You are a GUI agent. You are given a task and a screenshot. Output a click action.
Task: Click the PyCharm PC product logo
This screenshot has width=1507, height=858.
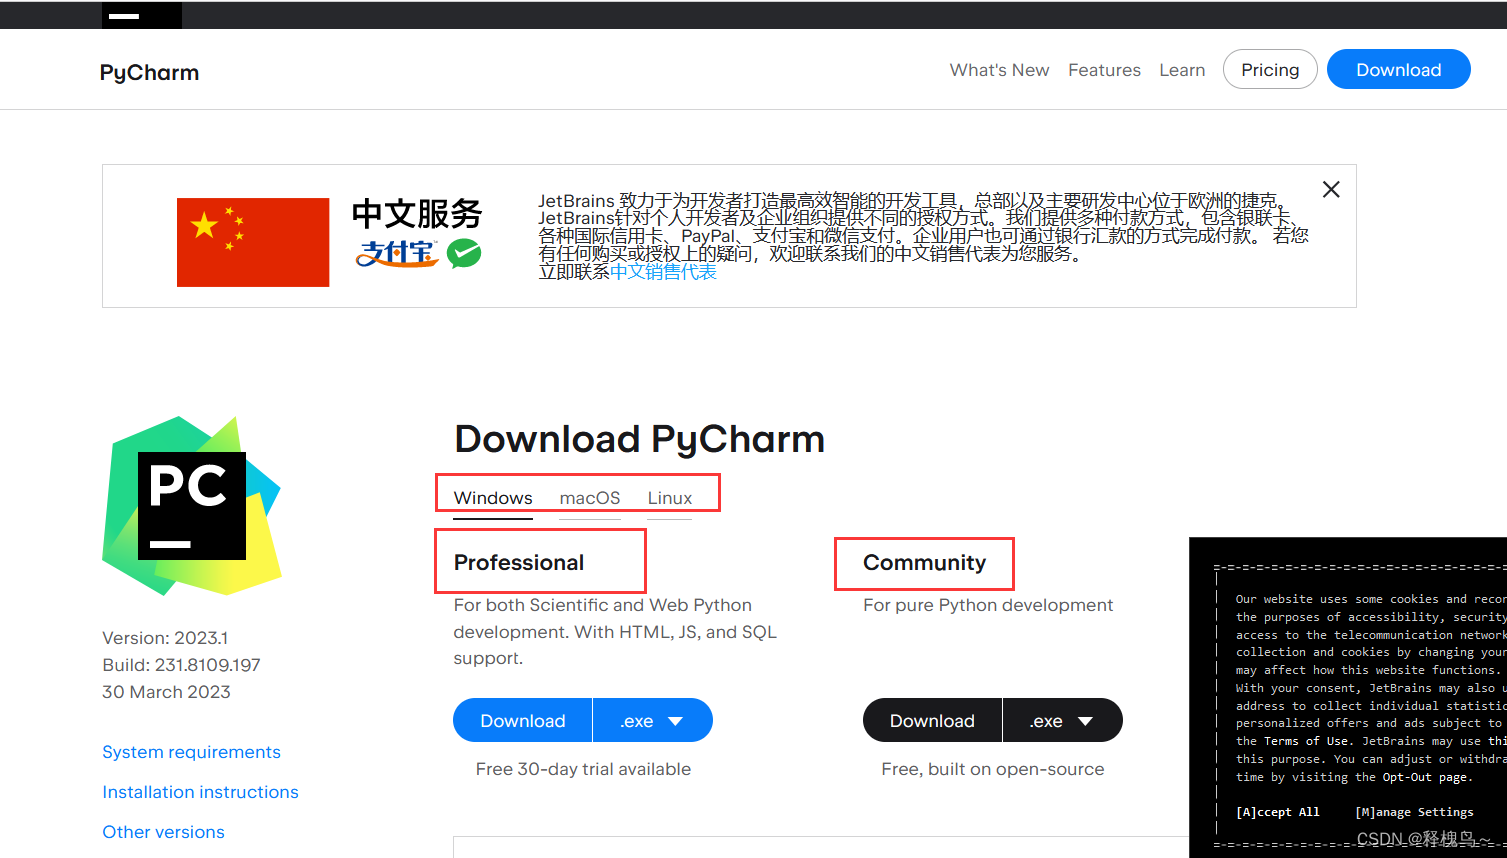[192, 505]
